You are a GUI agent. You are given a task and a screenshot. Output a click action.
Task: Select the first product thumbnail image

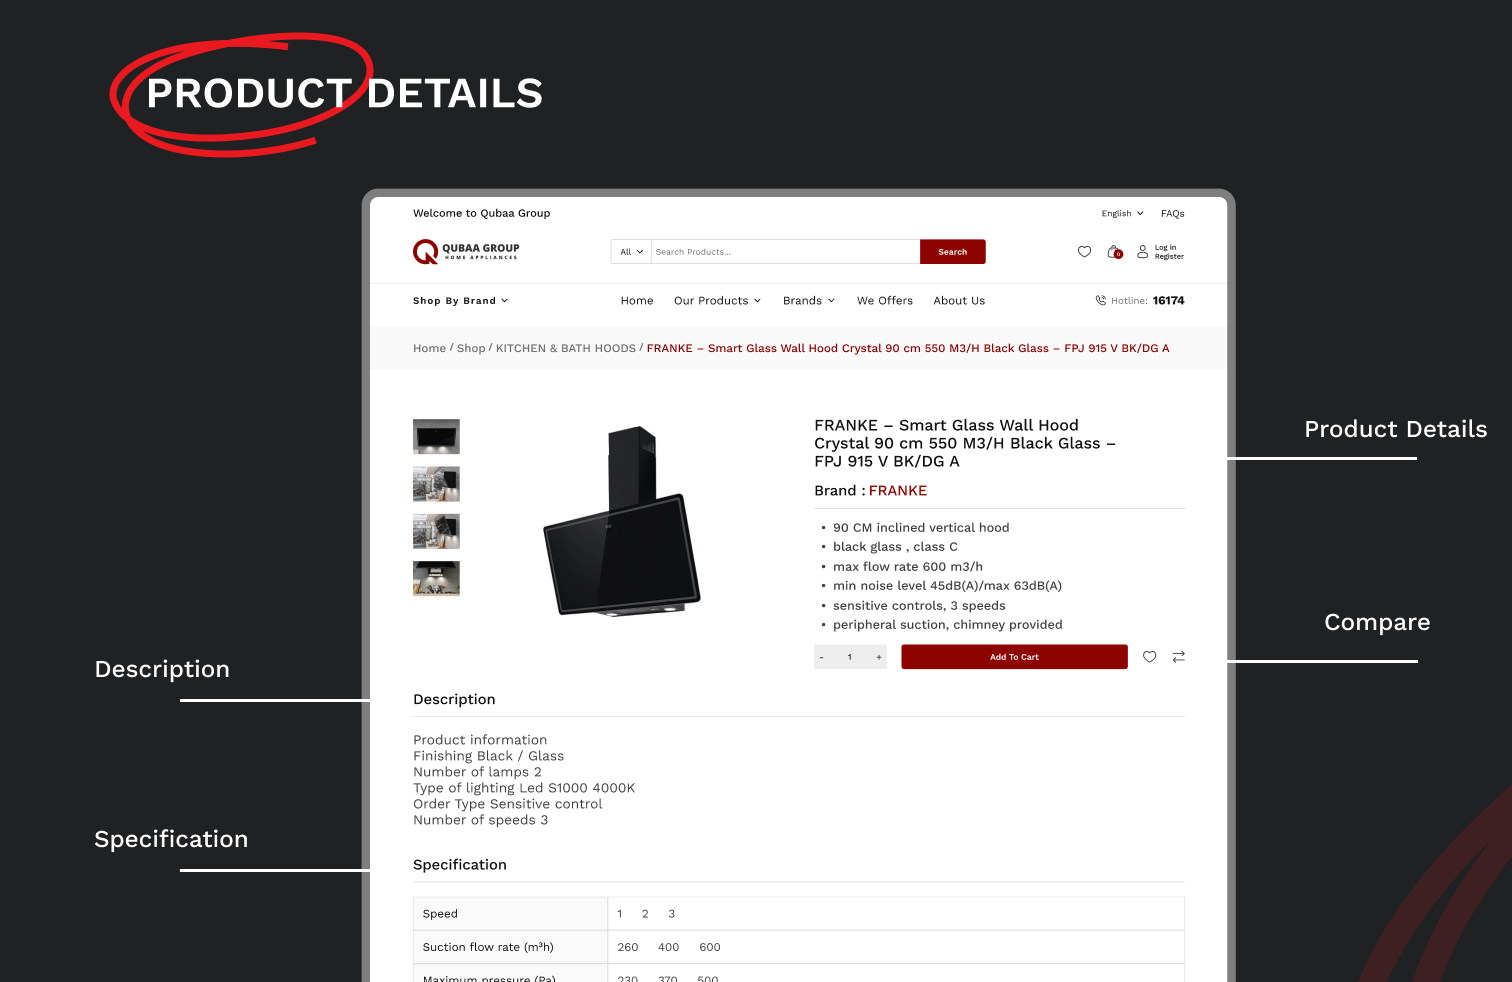pos(436,437)
